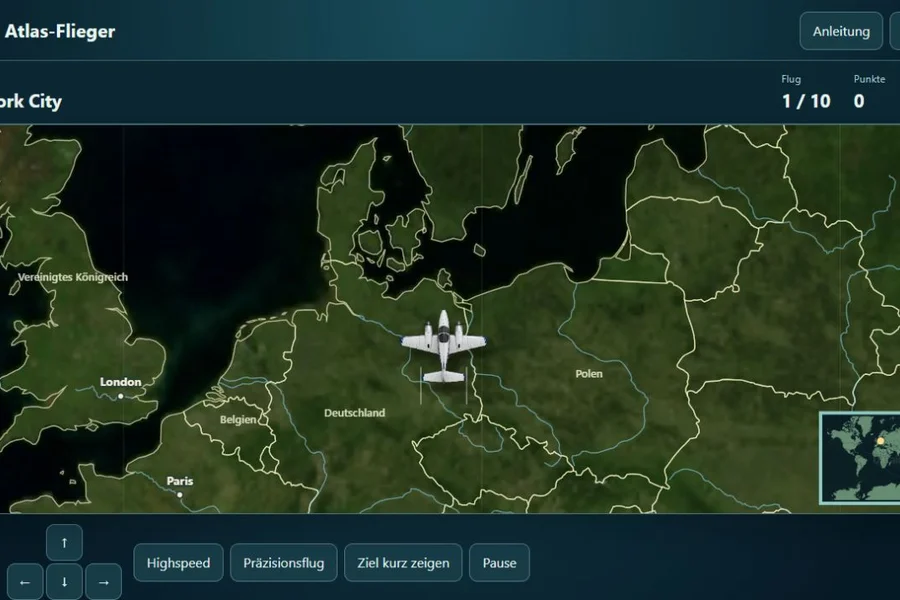The image size is (900, 600).
Task: Click the Polen country label
Action: [x=589, y=374]
